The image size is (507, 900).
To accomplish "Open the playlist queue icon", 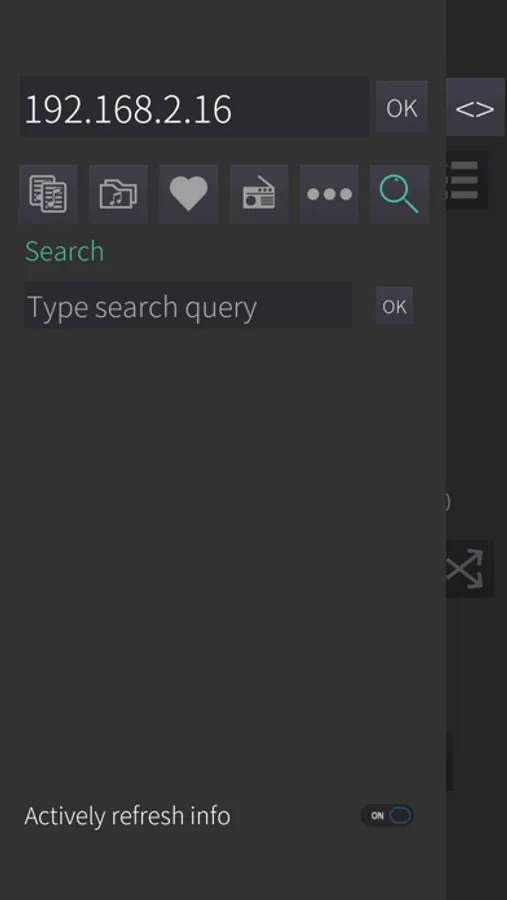I will 48,194.
